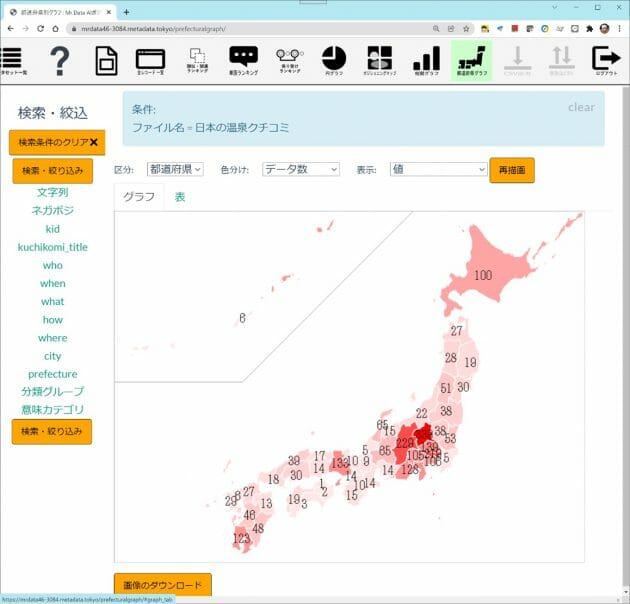Open the all records list icon

point(151,61)
